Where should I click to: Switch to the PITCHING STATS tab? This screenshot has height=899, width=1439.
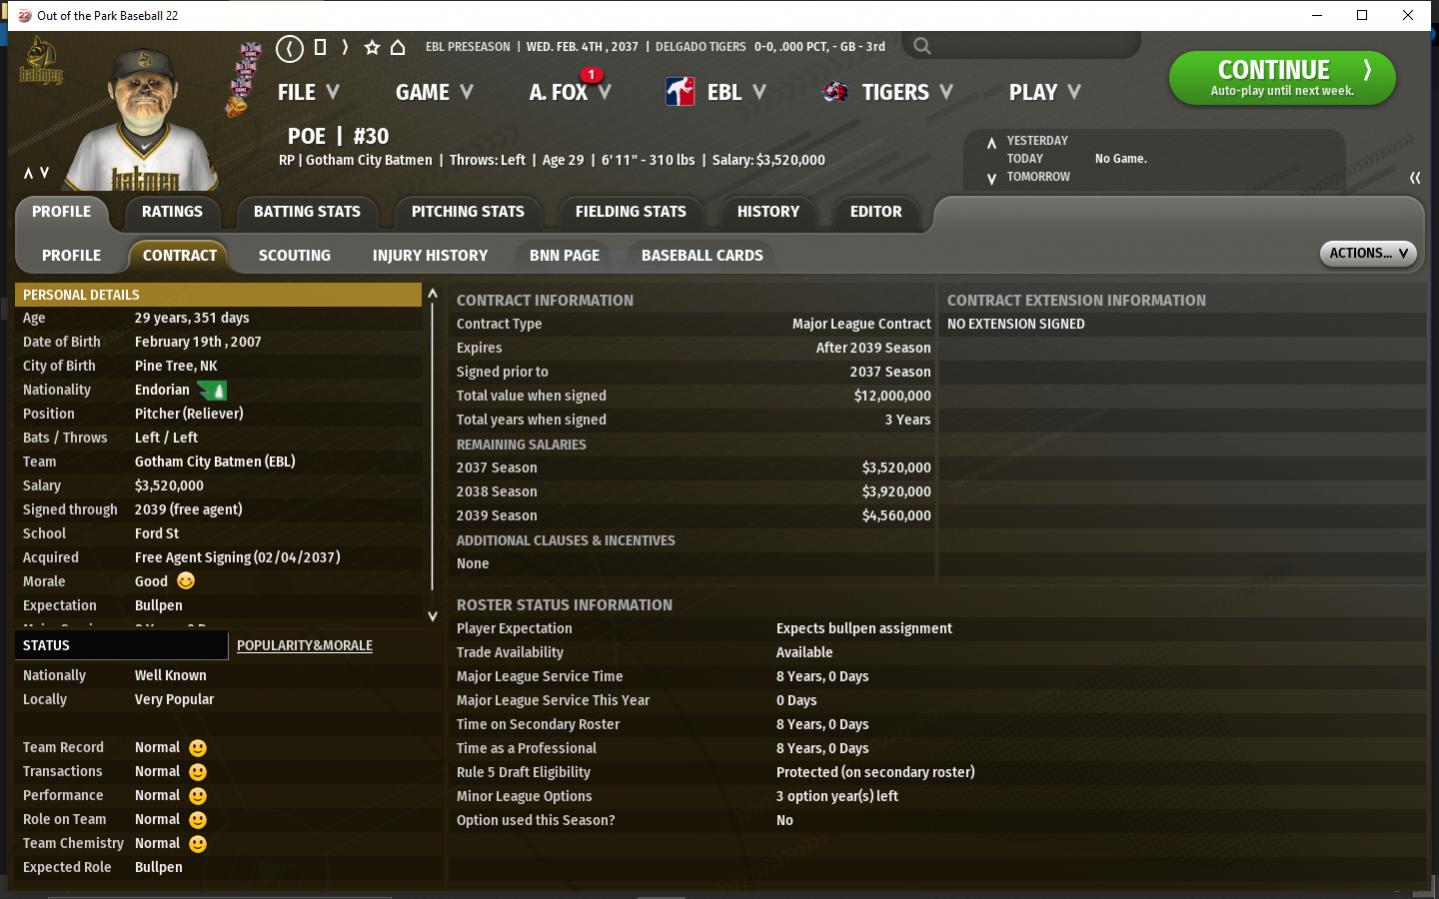[x=467, y=212]
